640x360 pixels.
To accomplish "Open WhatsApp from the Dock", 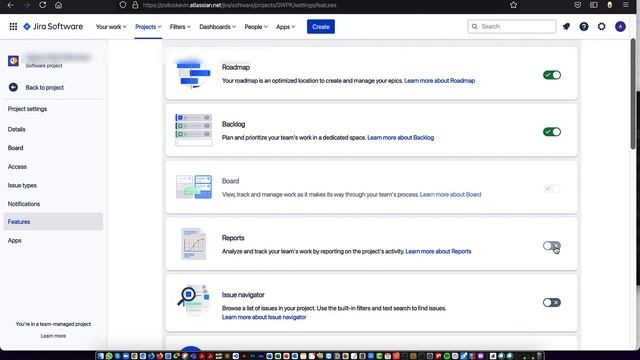I will [x=109, y=356].
